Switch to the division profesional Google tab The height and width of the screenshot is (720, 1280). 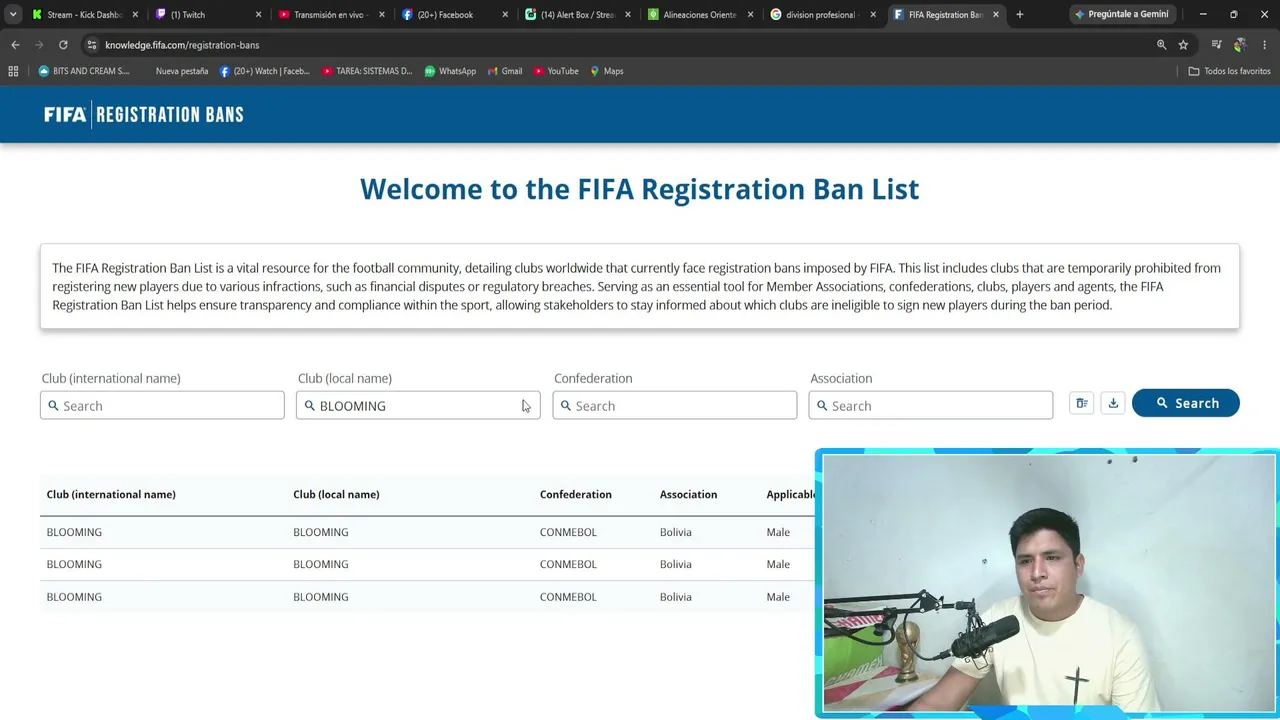point(823,14)
